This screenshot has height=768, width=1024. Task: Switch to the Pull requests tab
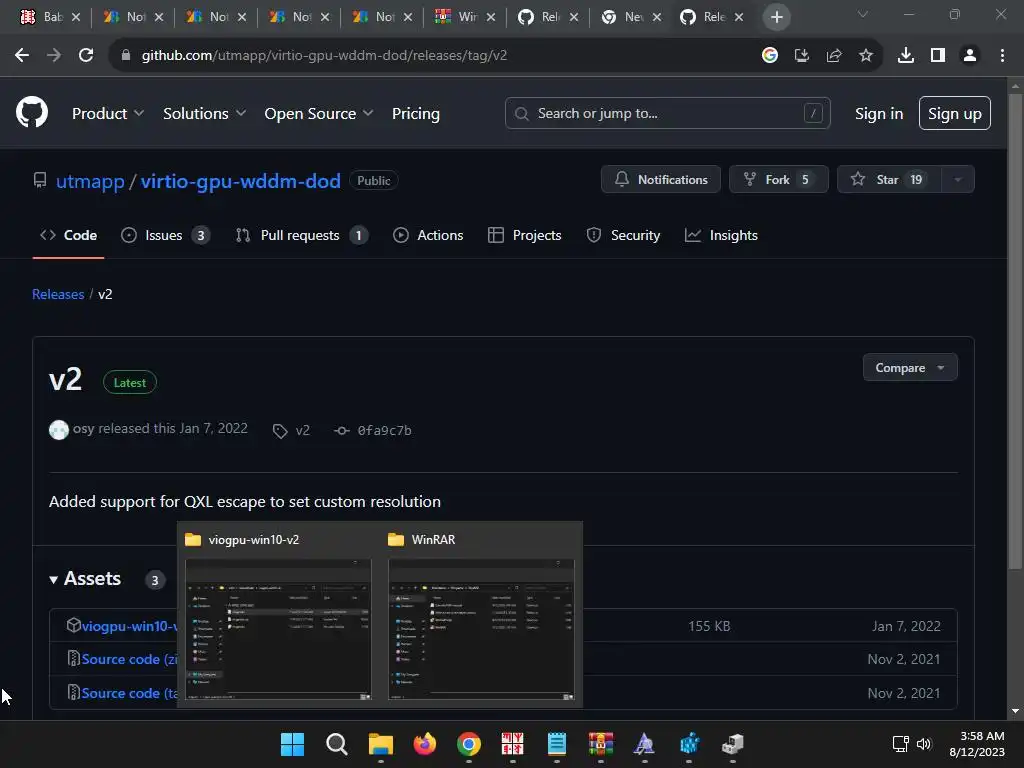tap(302, 235)
